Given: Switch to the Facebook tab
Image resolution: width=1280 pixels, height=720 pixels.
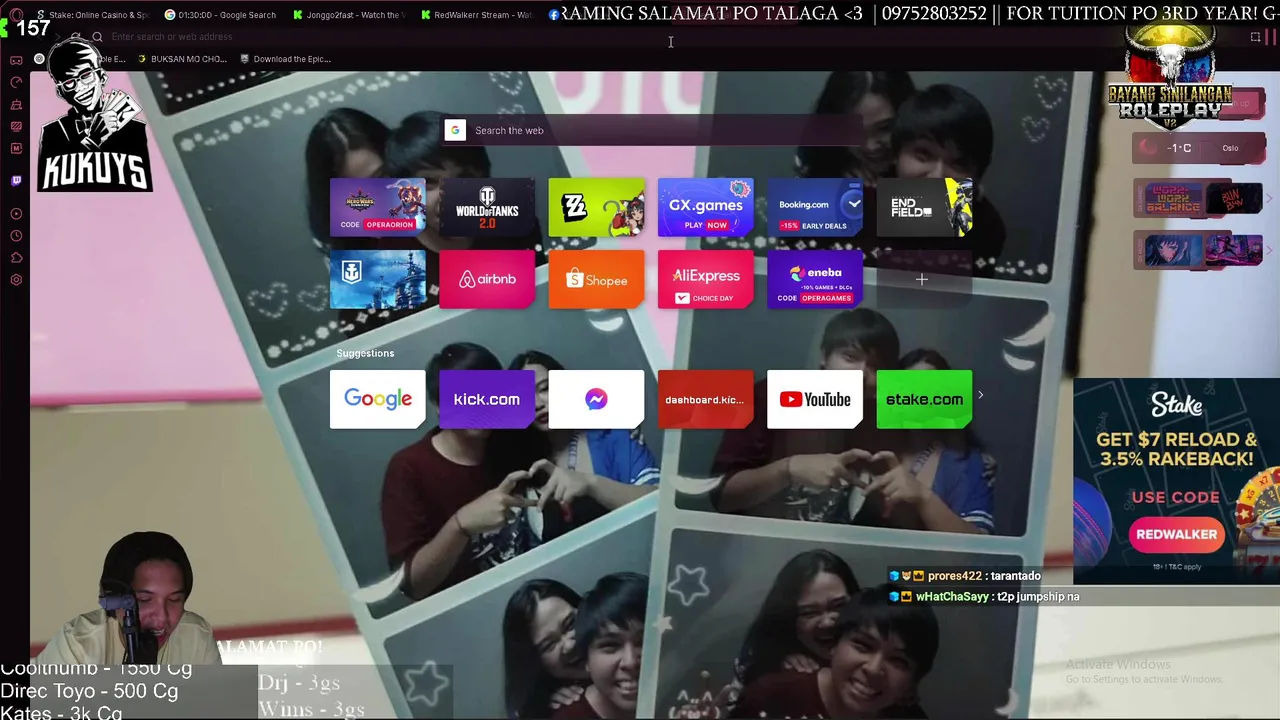Looking at the screenshot, I should (553, 15).
